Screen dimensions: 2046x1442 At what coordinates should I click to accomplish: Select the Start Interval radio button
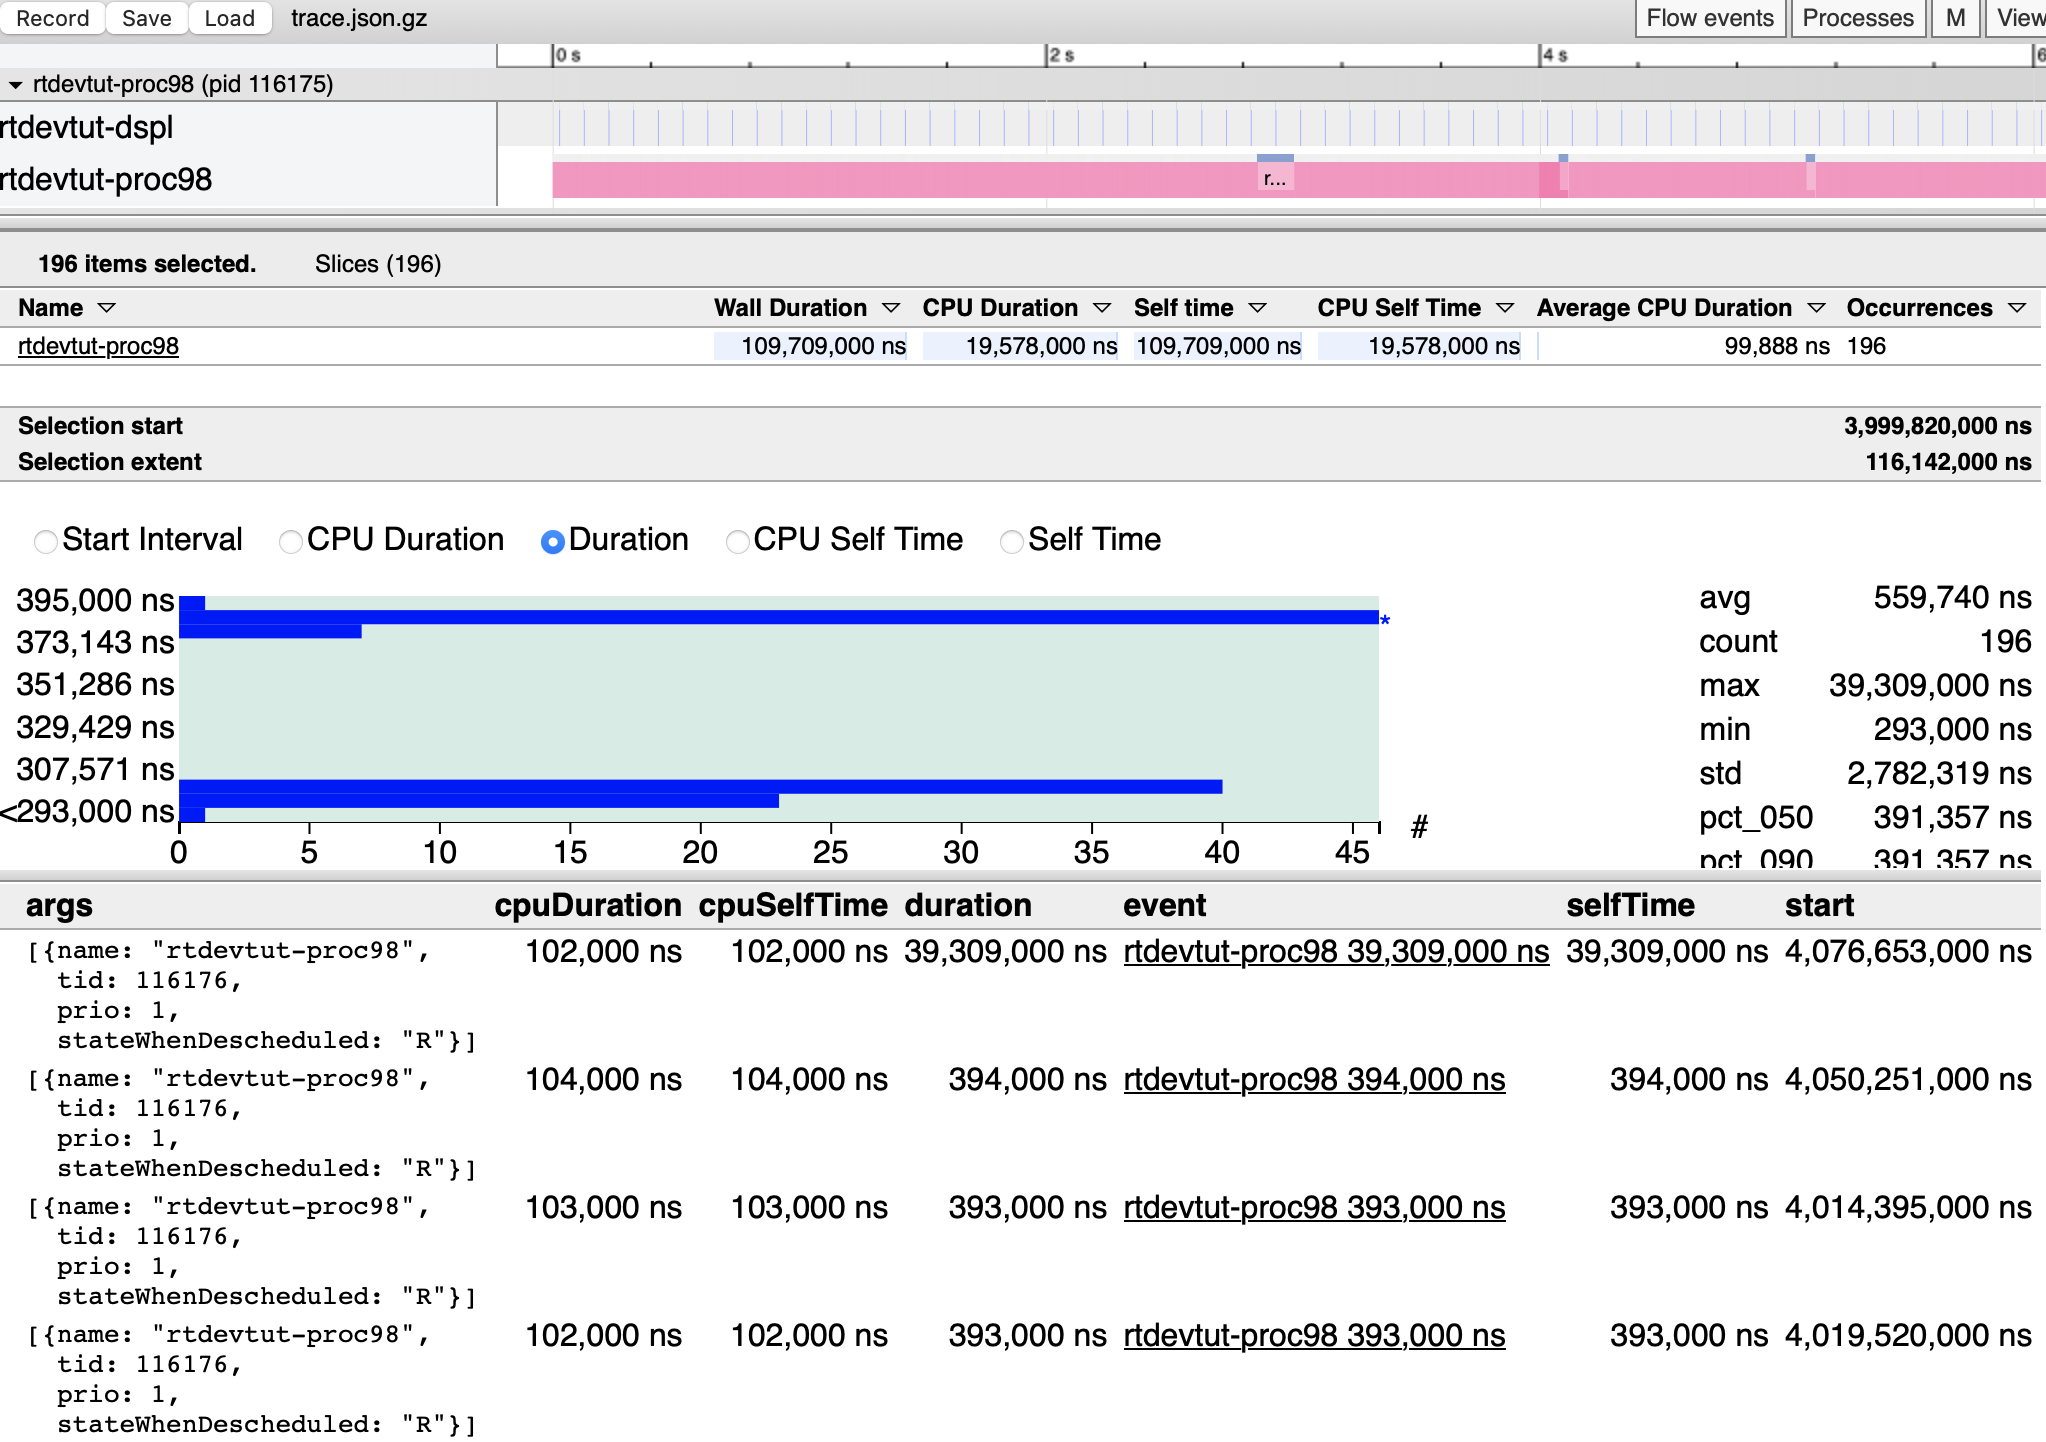click(x=46, y=541)
